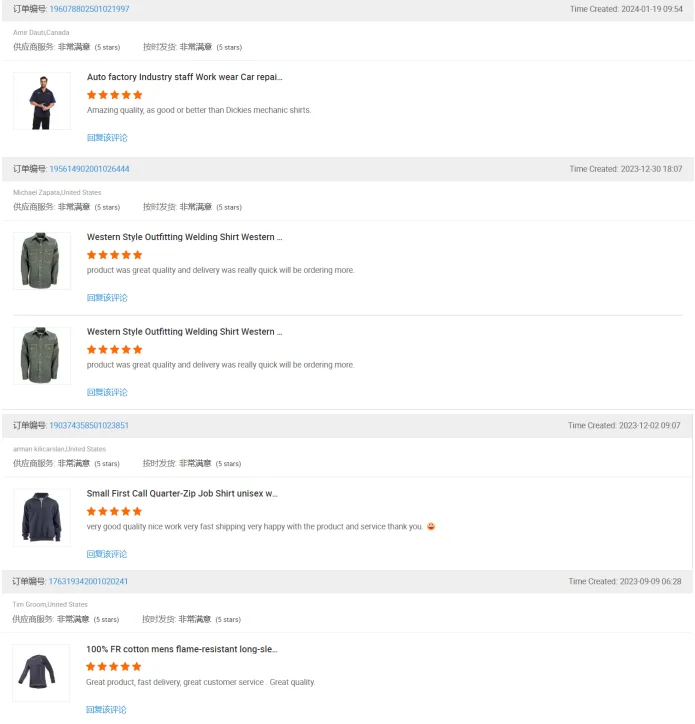The image size is (695, 724).
Task: Reply to Tim Groom's FR cotton review
Action: pyautogui.click(x=107, y=710)
